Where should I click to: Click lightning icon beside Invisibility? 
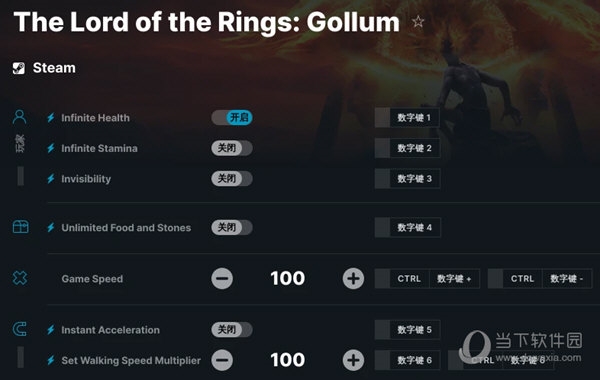point(51,179)
